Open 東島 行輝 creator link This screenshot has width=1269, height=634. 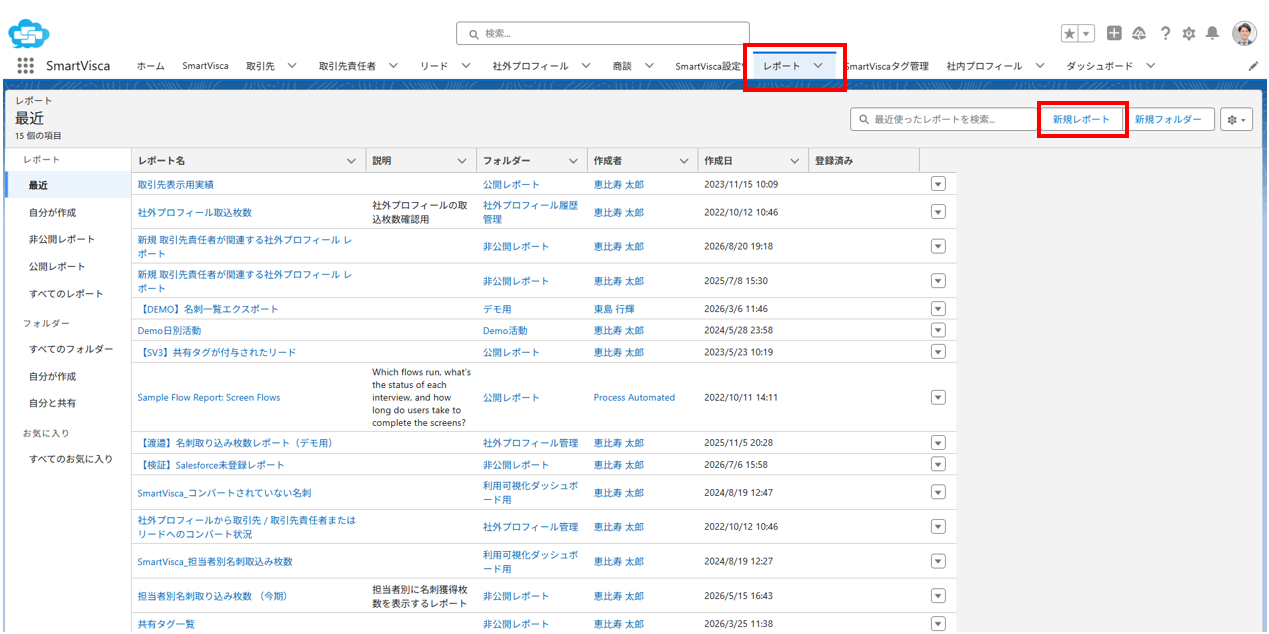[x=614, y=309]
